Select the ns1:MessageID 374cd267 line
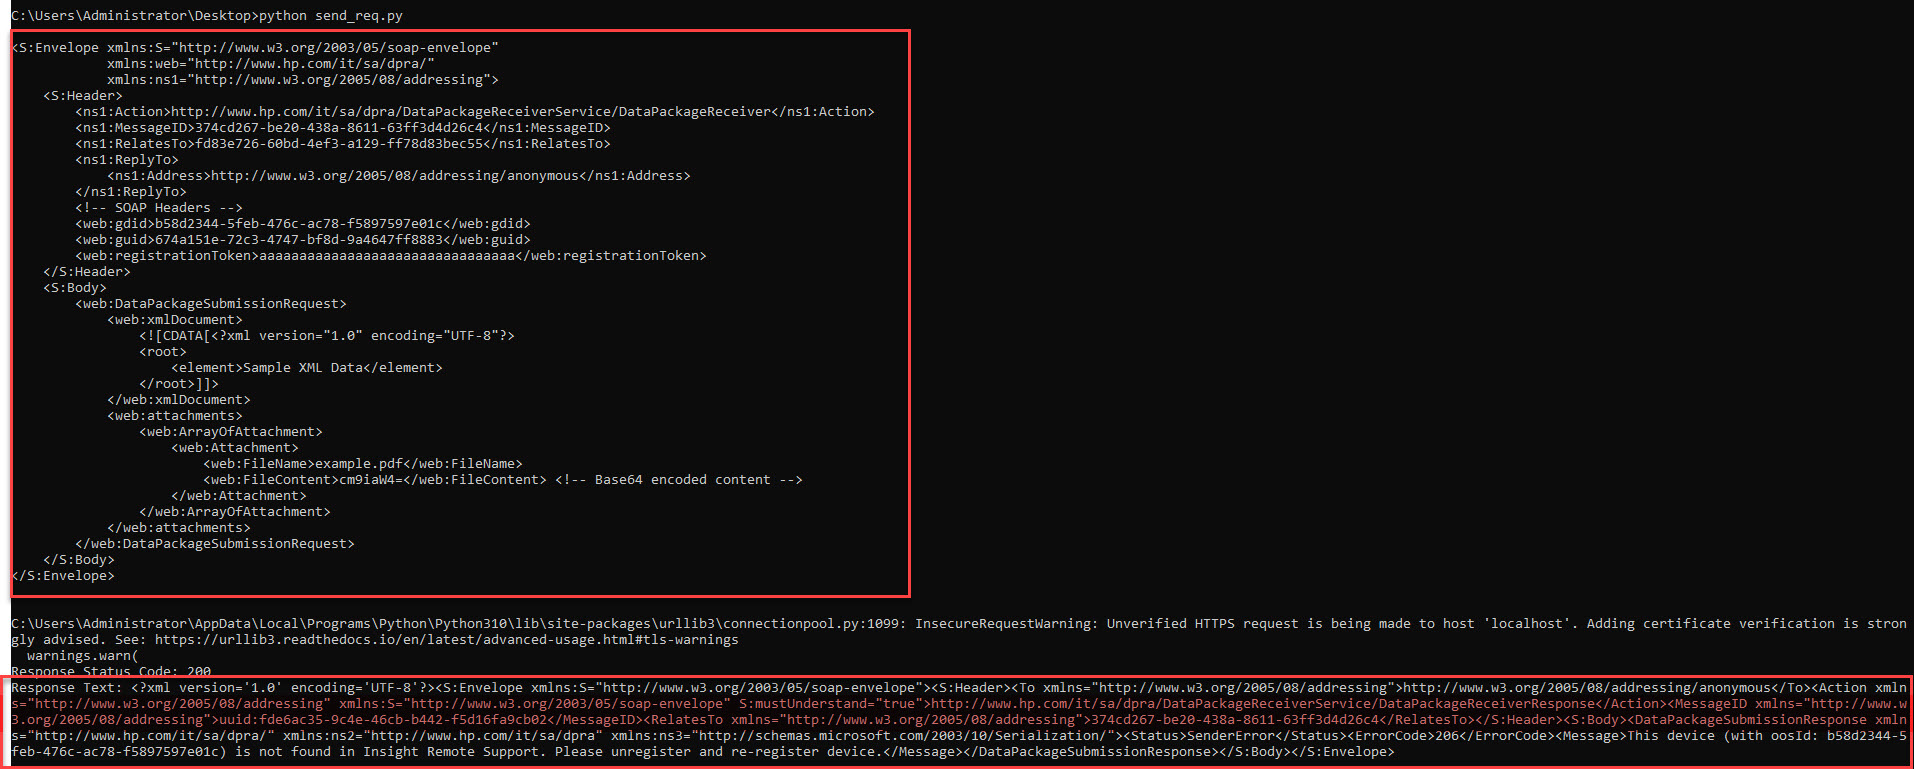 [343, 128]
